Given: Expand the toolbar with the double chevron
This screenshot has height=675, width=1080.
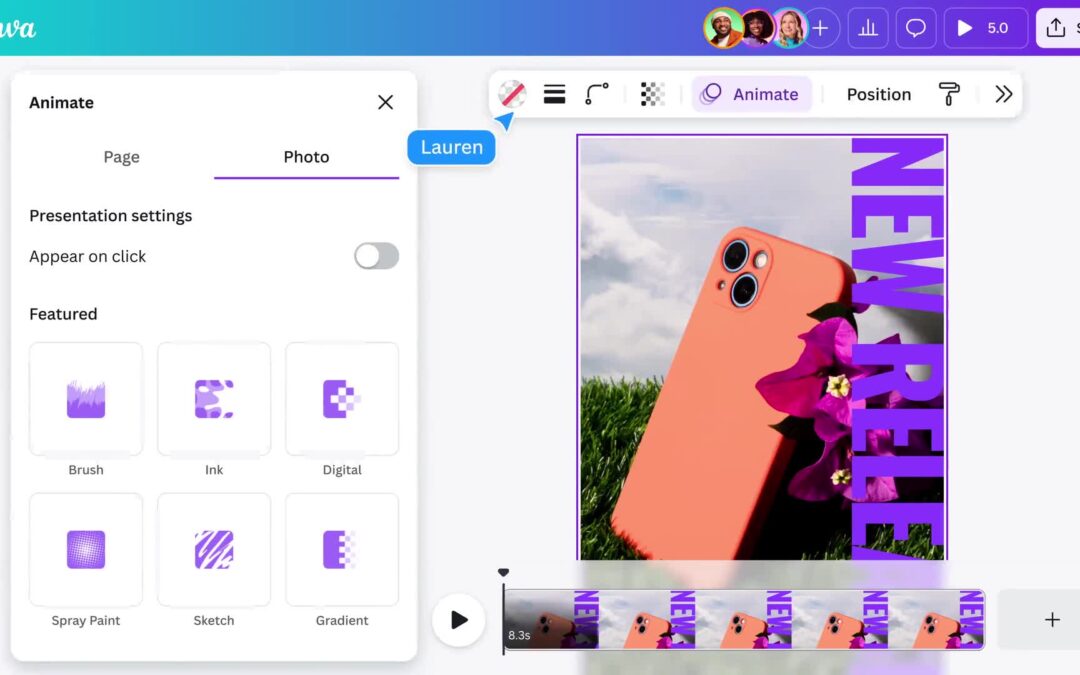Looking at the screenshot, I should coord(1003,93).
